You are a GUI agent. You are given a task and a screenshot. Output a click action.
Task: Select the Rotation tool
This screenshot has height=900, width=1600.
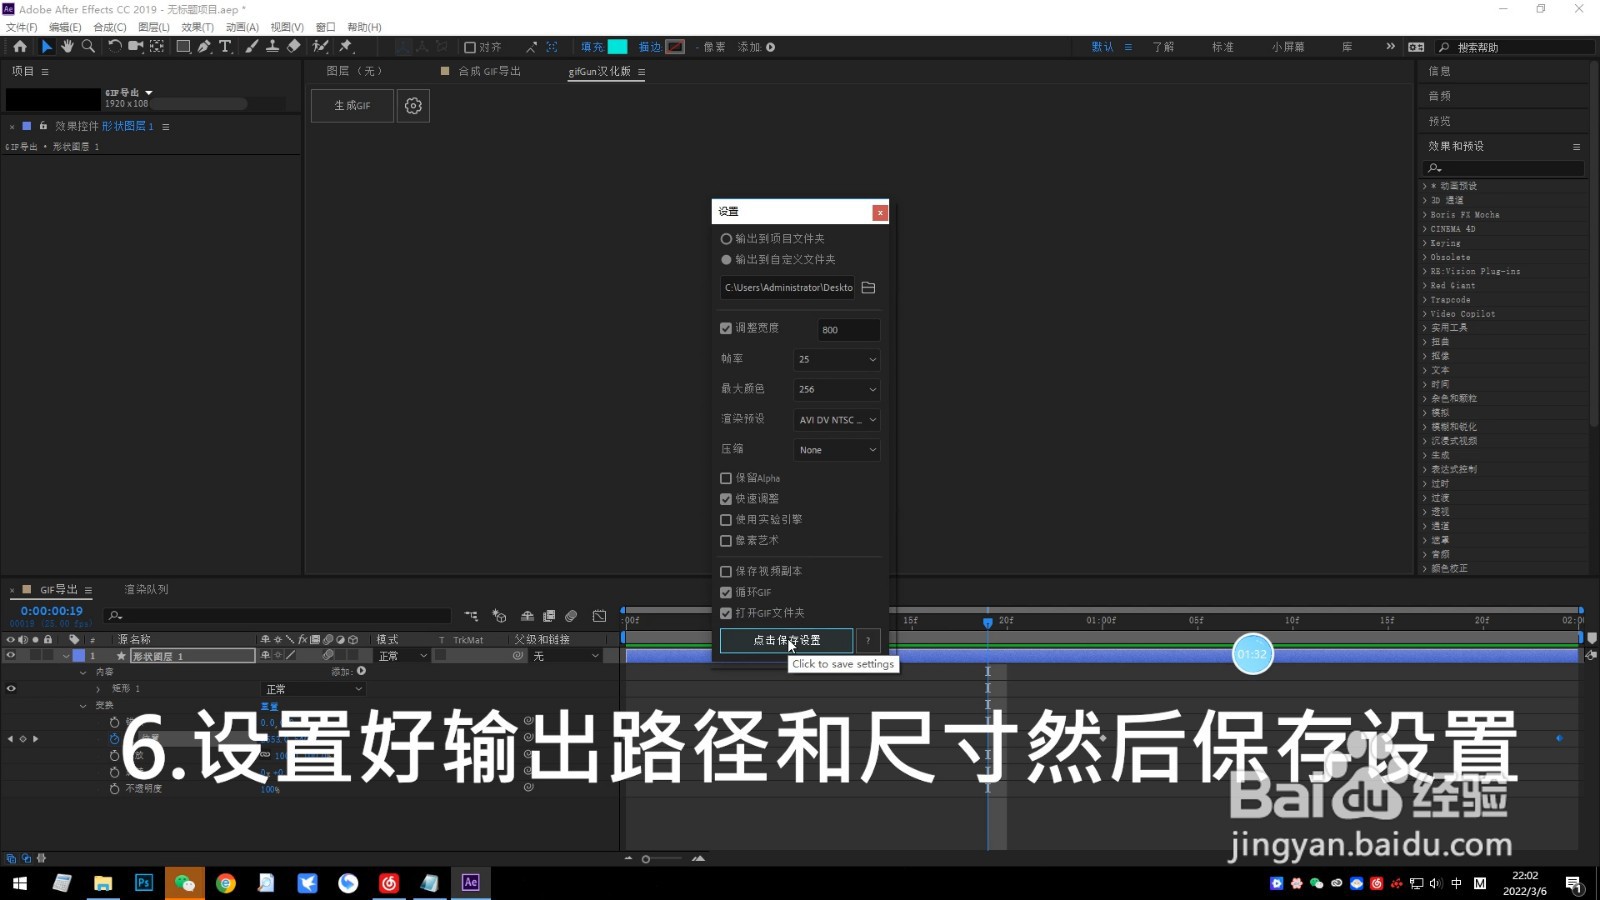click(x=115, y=46)
